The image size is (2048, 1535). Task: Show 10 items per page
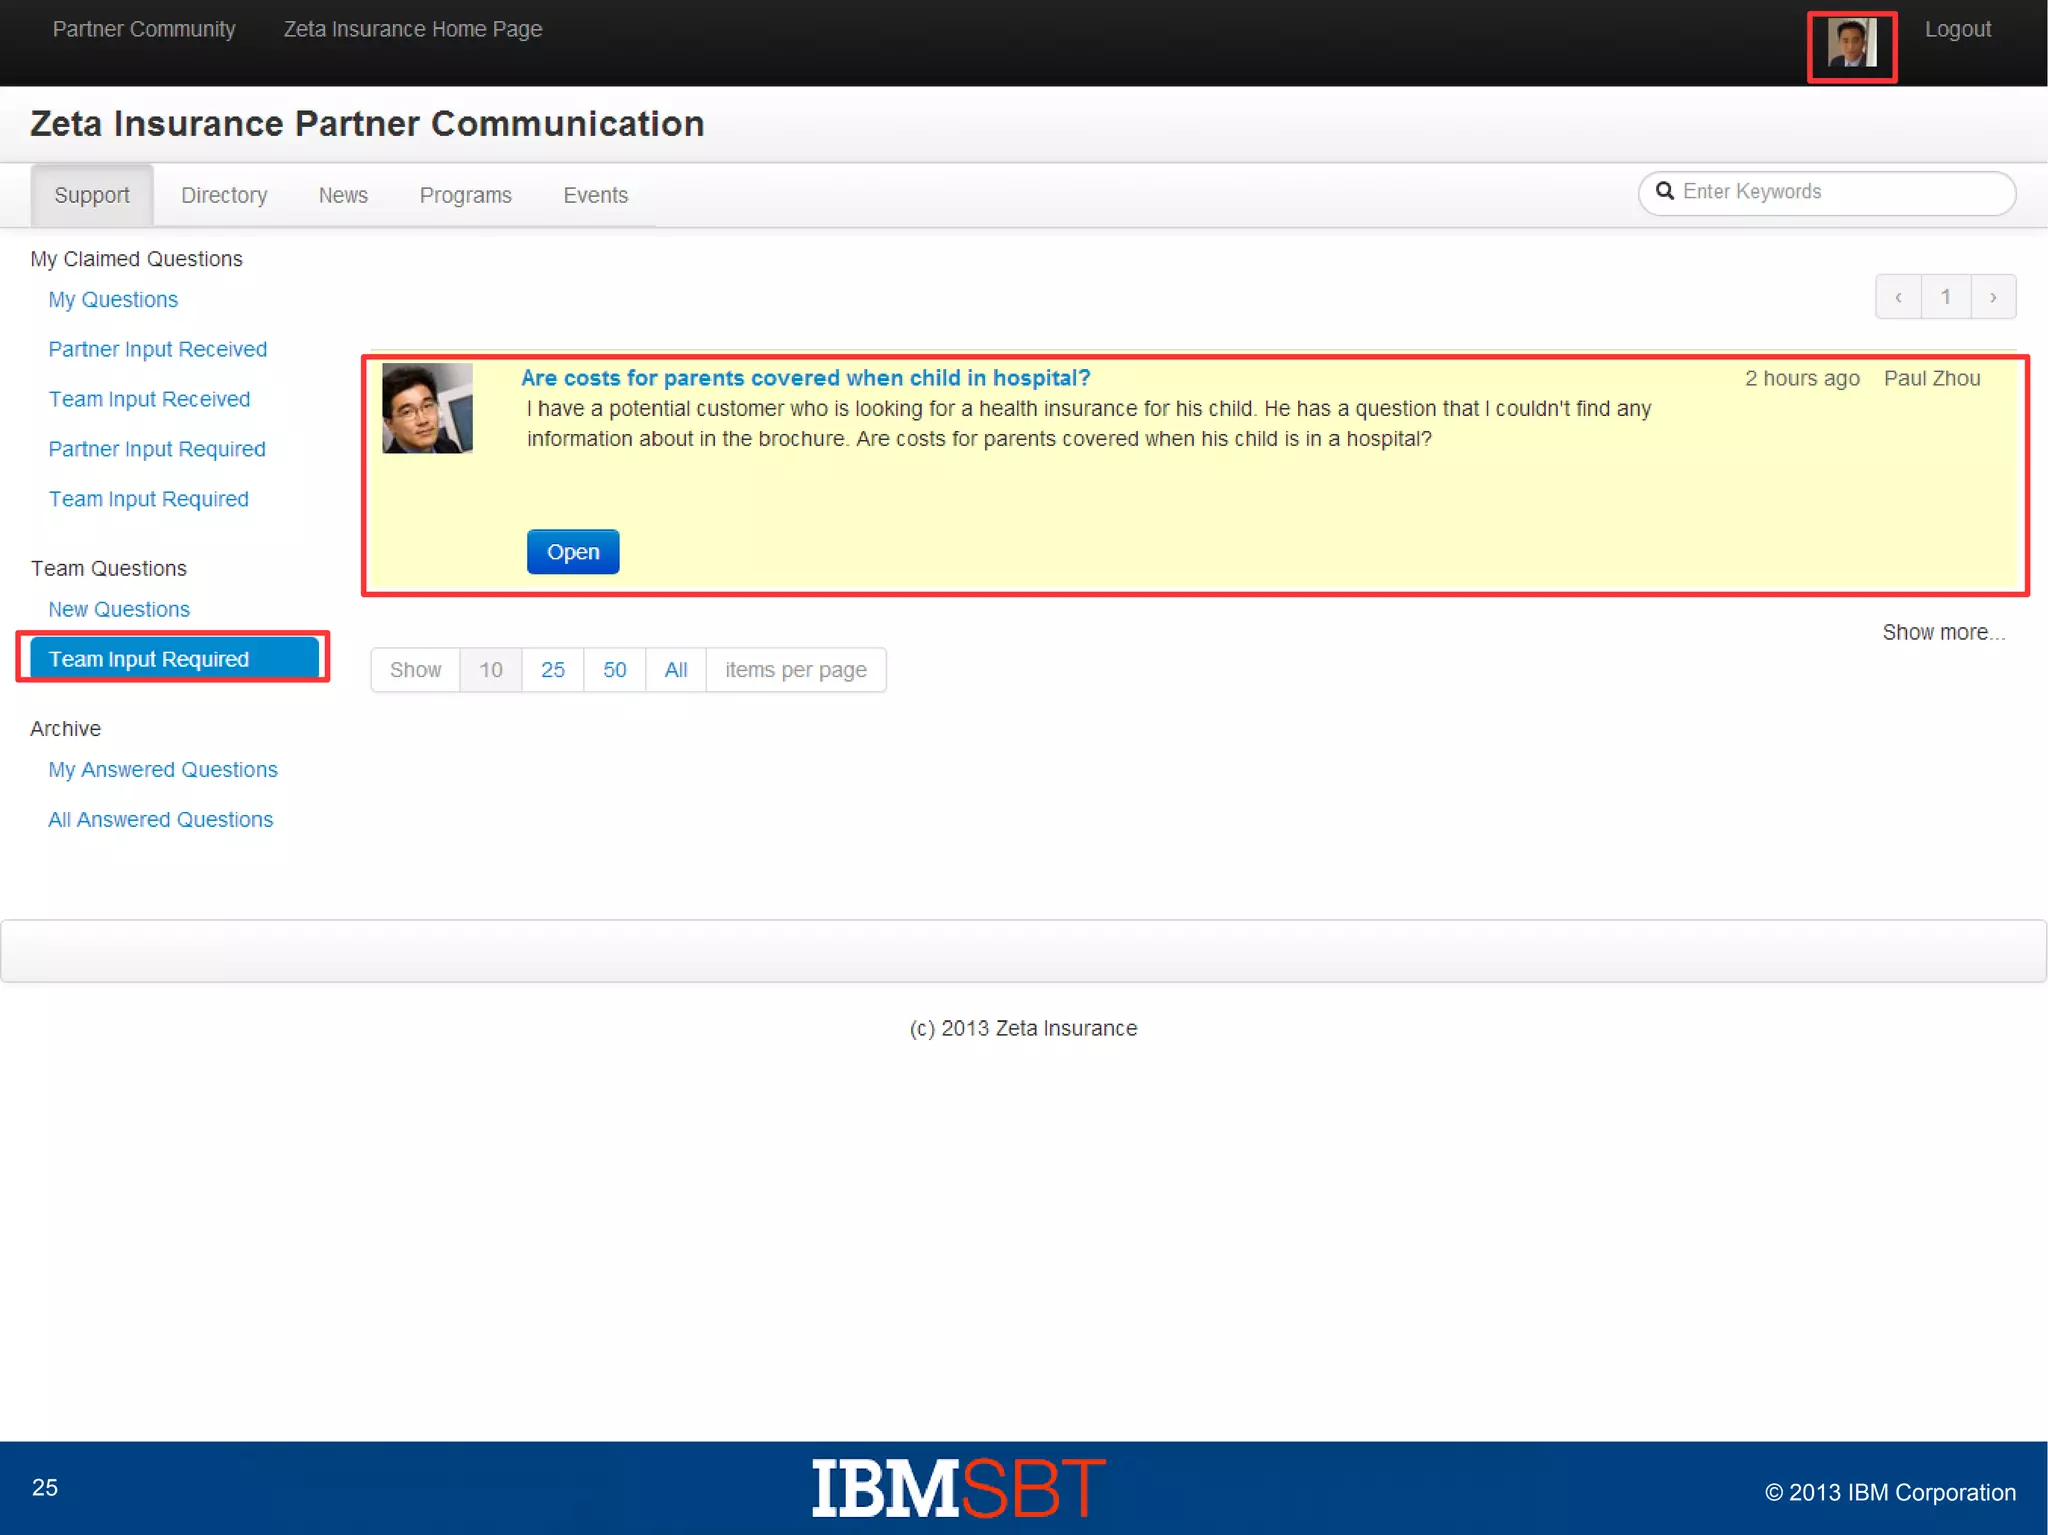tap(490, 670)
